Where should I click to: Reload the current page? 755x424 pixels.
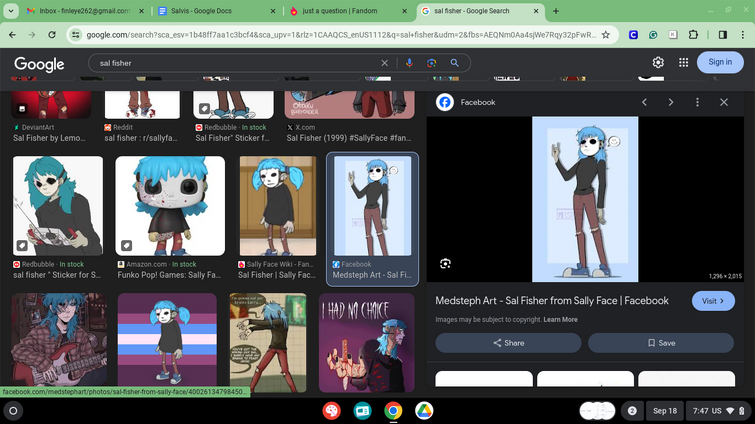click(x=52, y=35)
